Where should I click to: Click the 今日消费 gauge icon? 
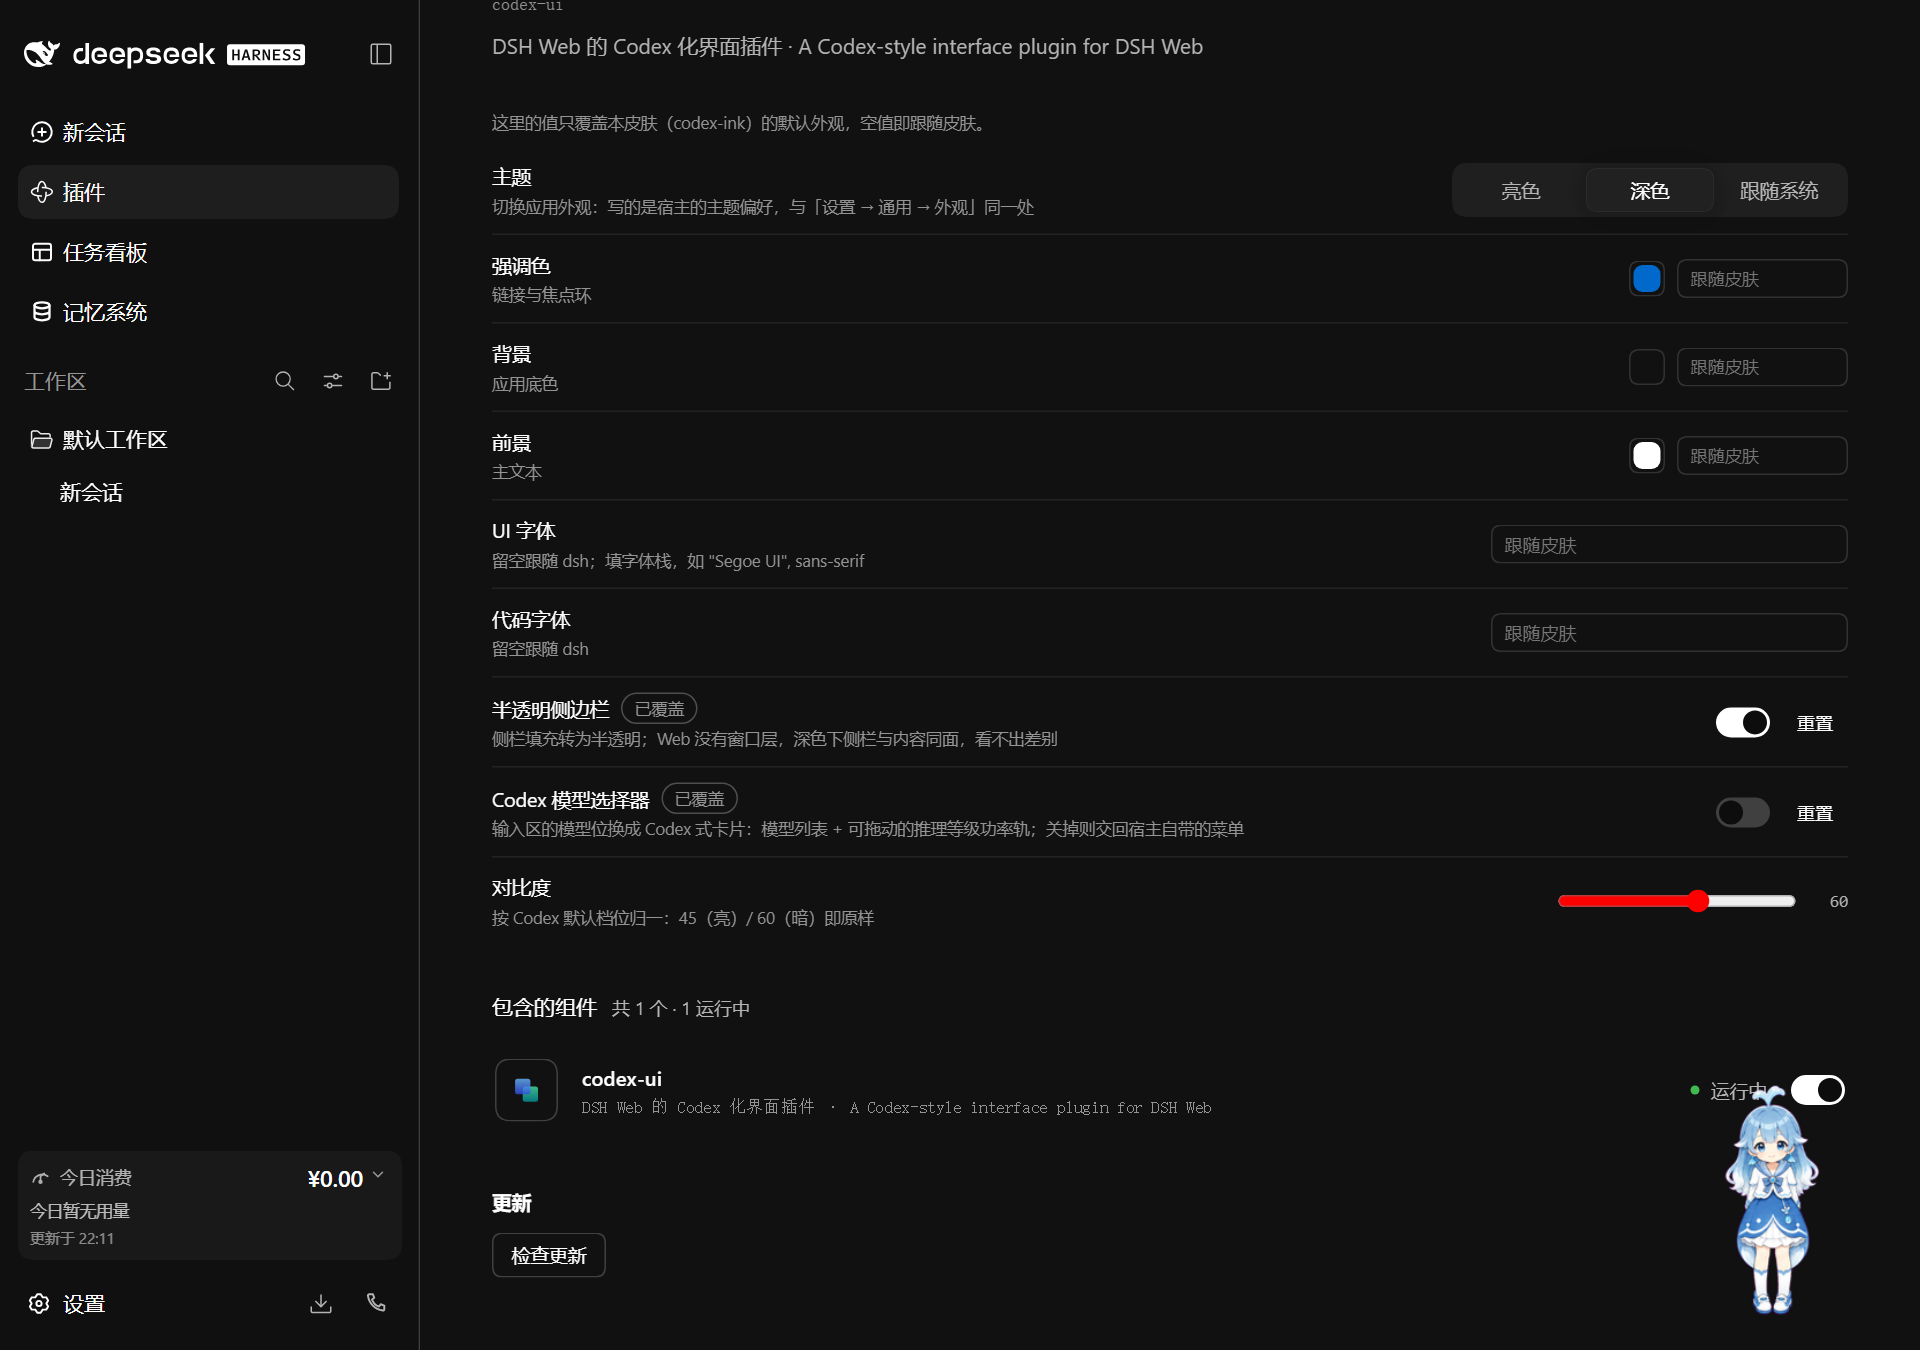tap(41, 1178)
